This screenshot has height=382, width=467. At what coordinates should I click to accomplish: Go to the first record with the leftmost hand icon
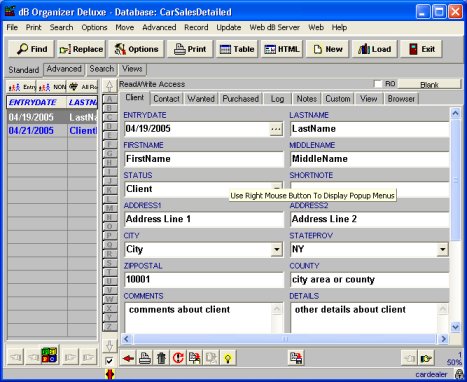coord(15,357)
